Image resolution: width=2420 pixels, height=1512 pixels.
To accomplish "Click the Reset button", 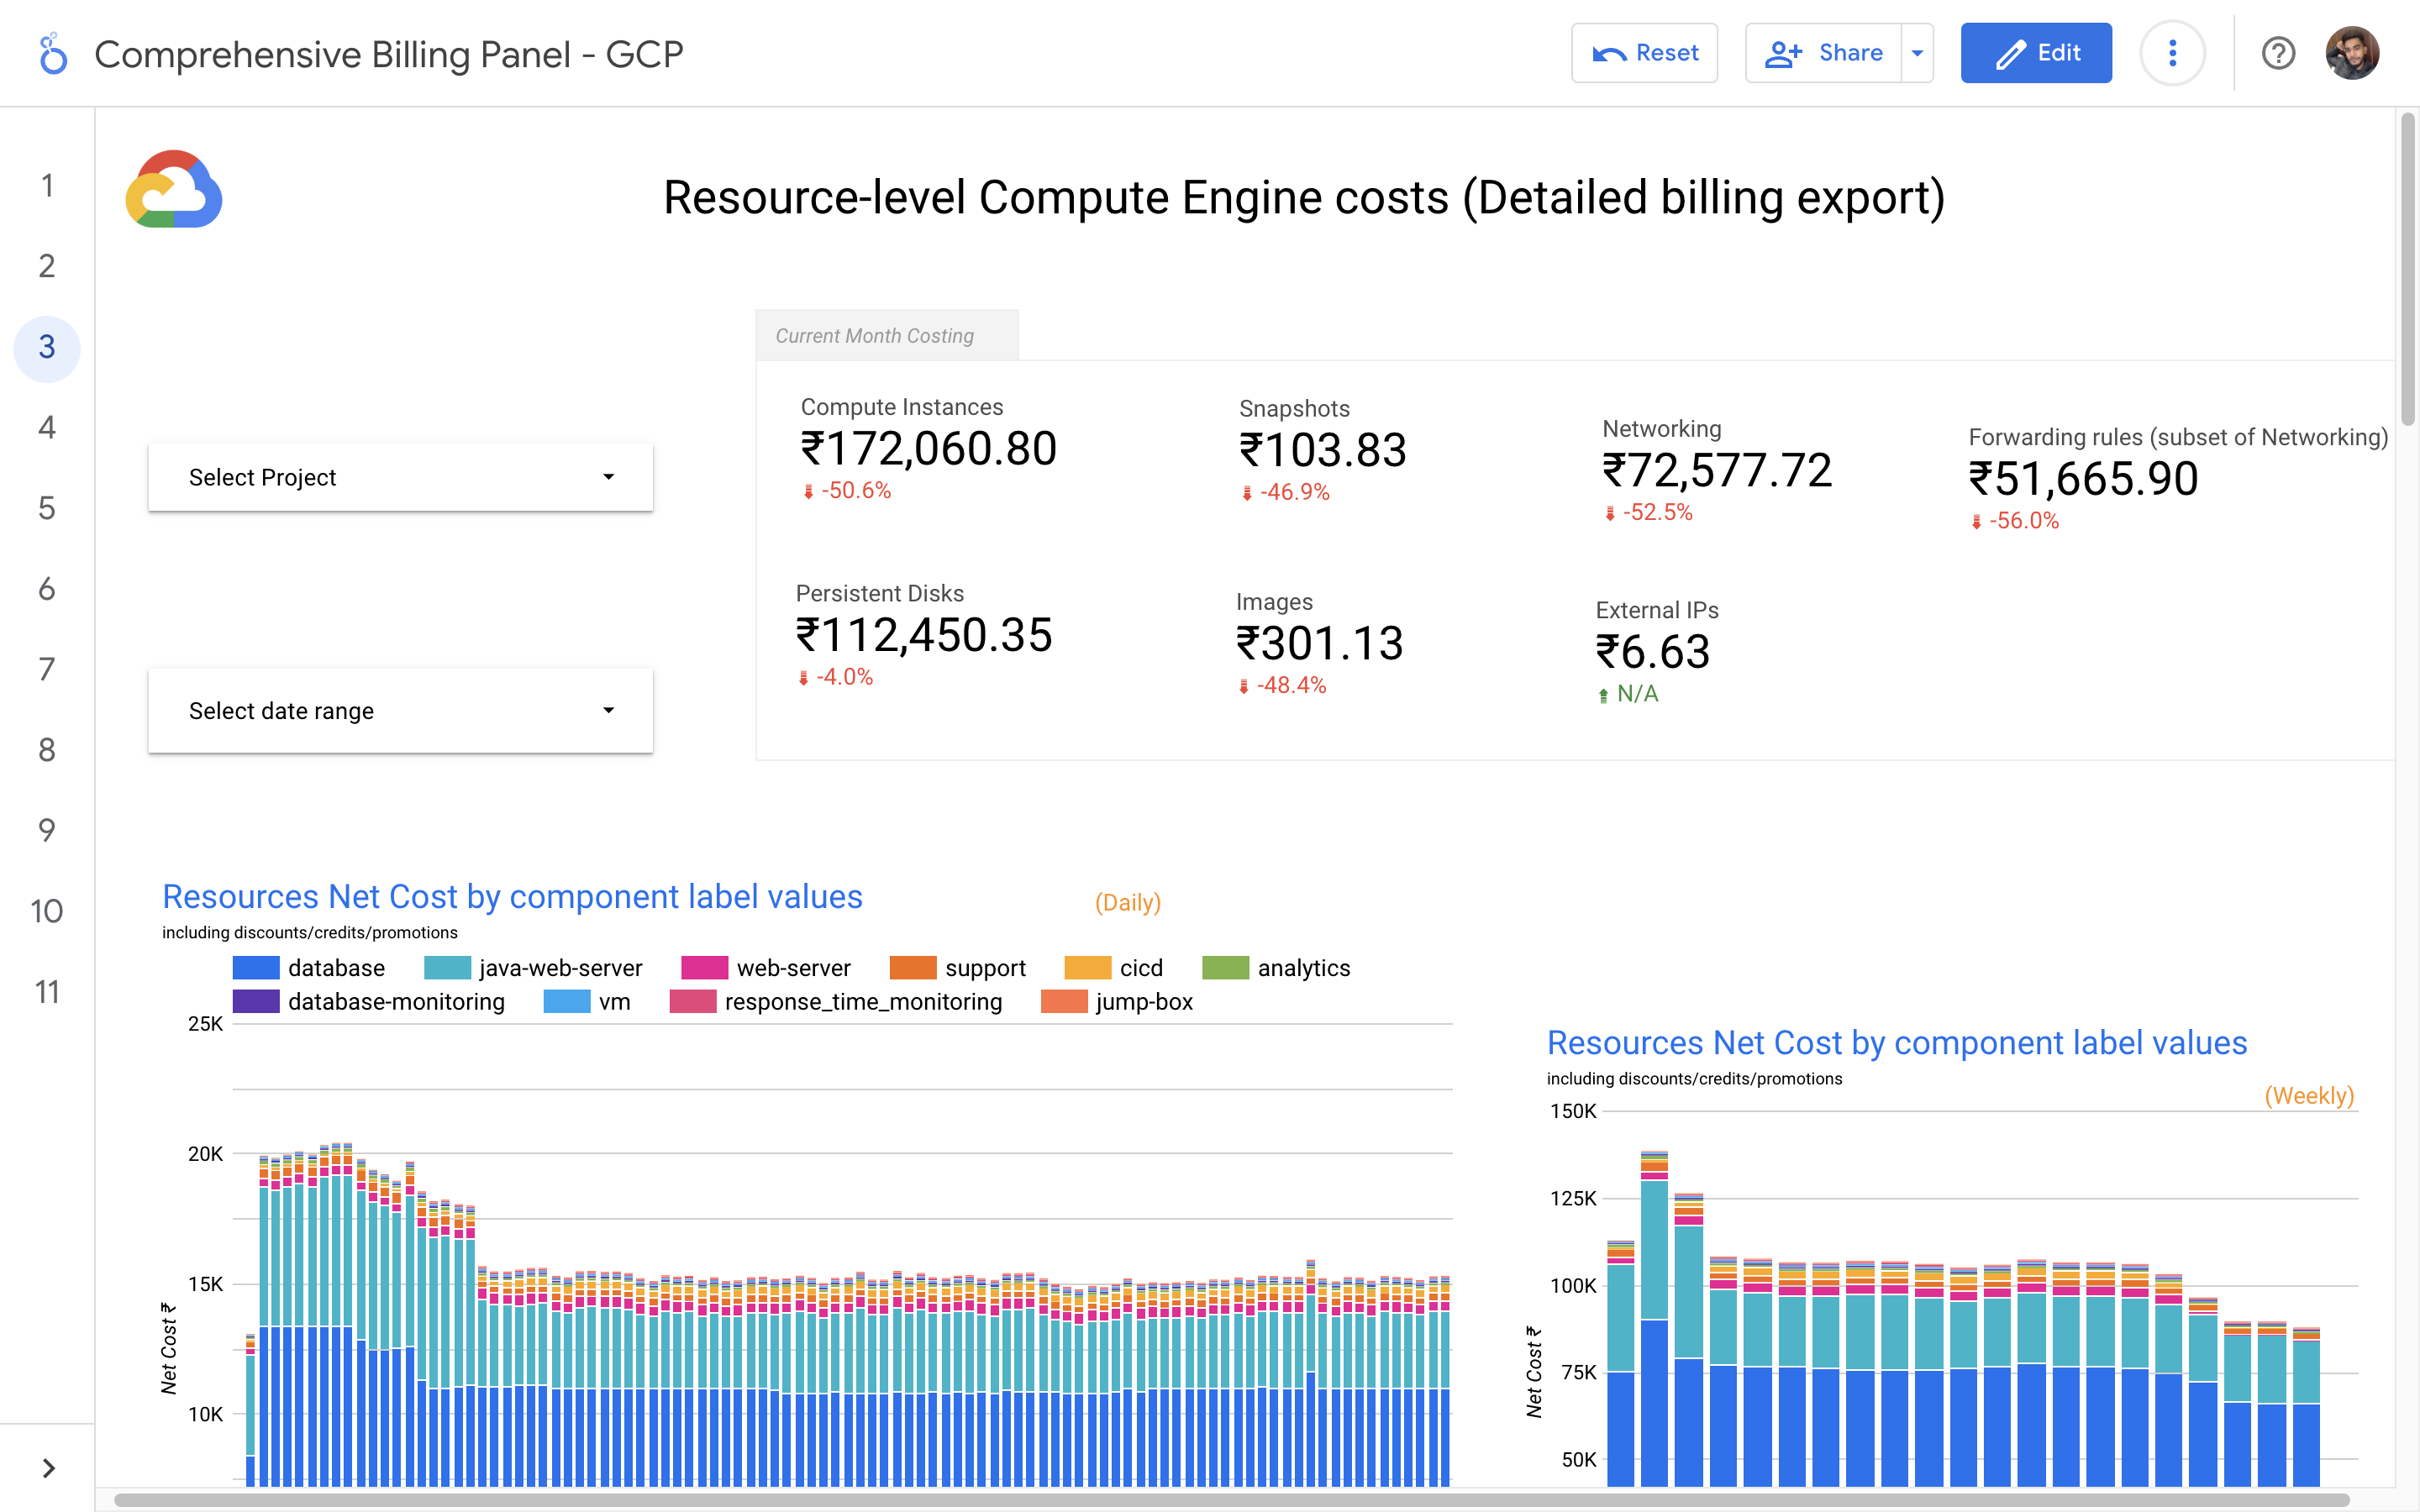I will click(x=1644, y=53).
